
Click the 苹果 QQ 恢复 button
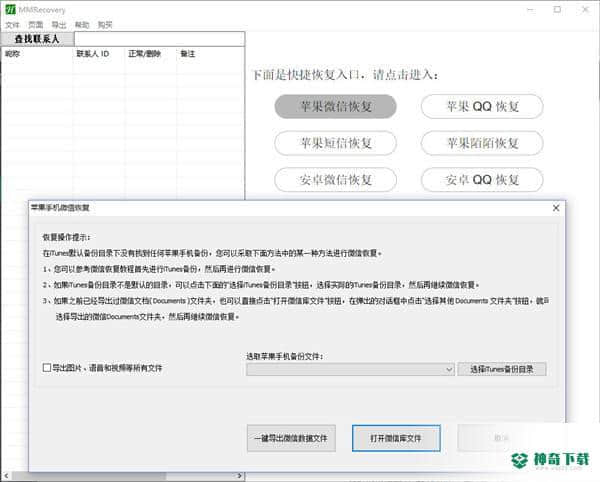click(x=482, y=106)
